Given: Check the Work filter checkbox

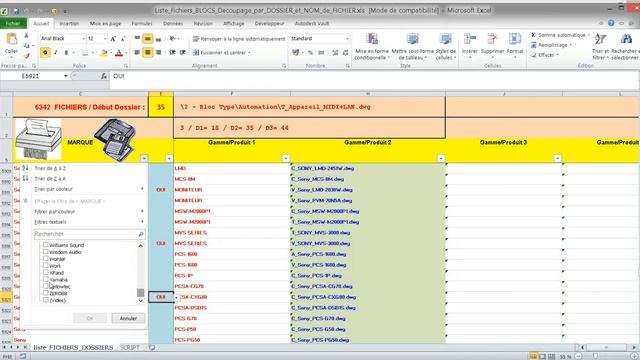Looking at the screenshot, I should [46, 265].
